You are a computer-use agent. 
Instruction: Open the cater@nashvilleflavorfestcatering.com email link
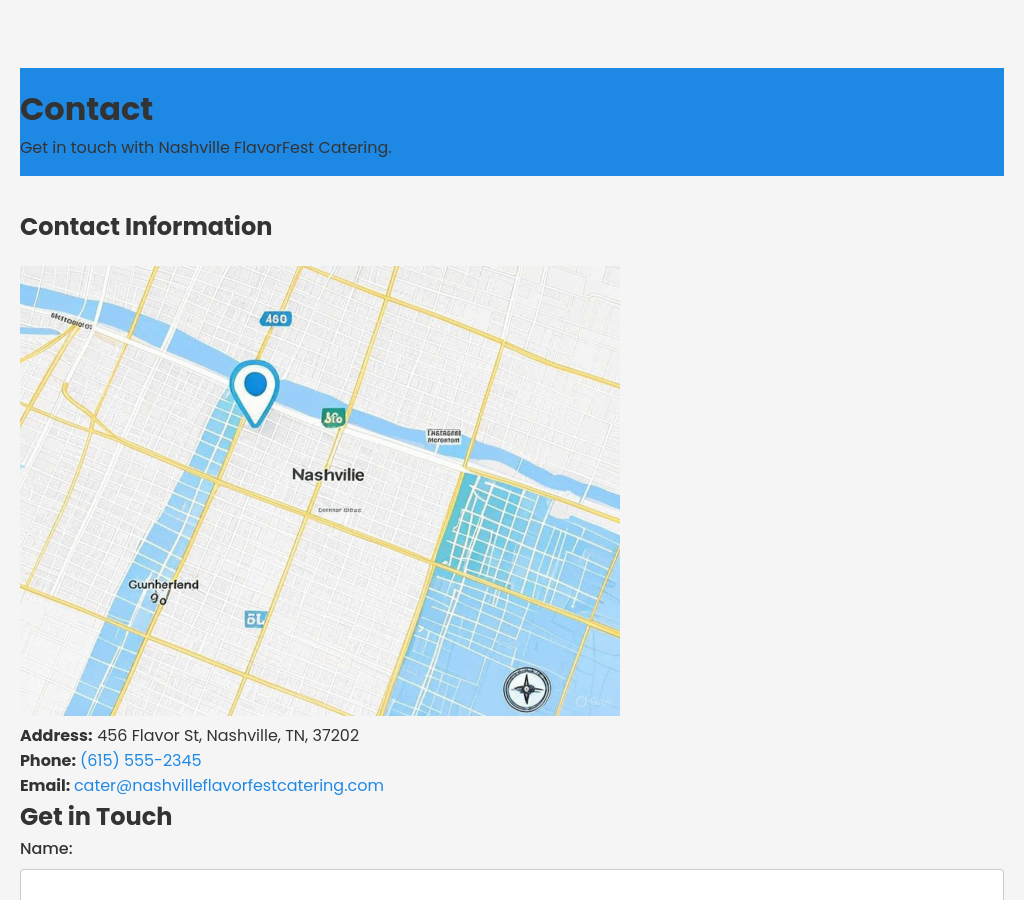click(x=228, y=786)
